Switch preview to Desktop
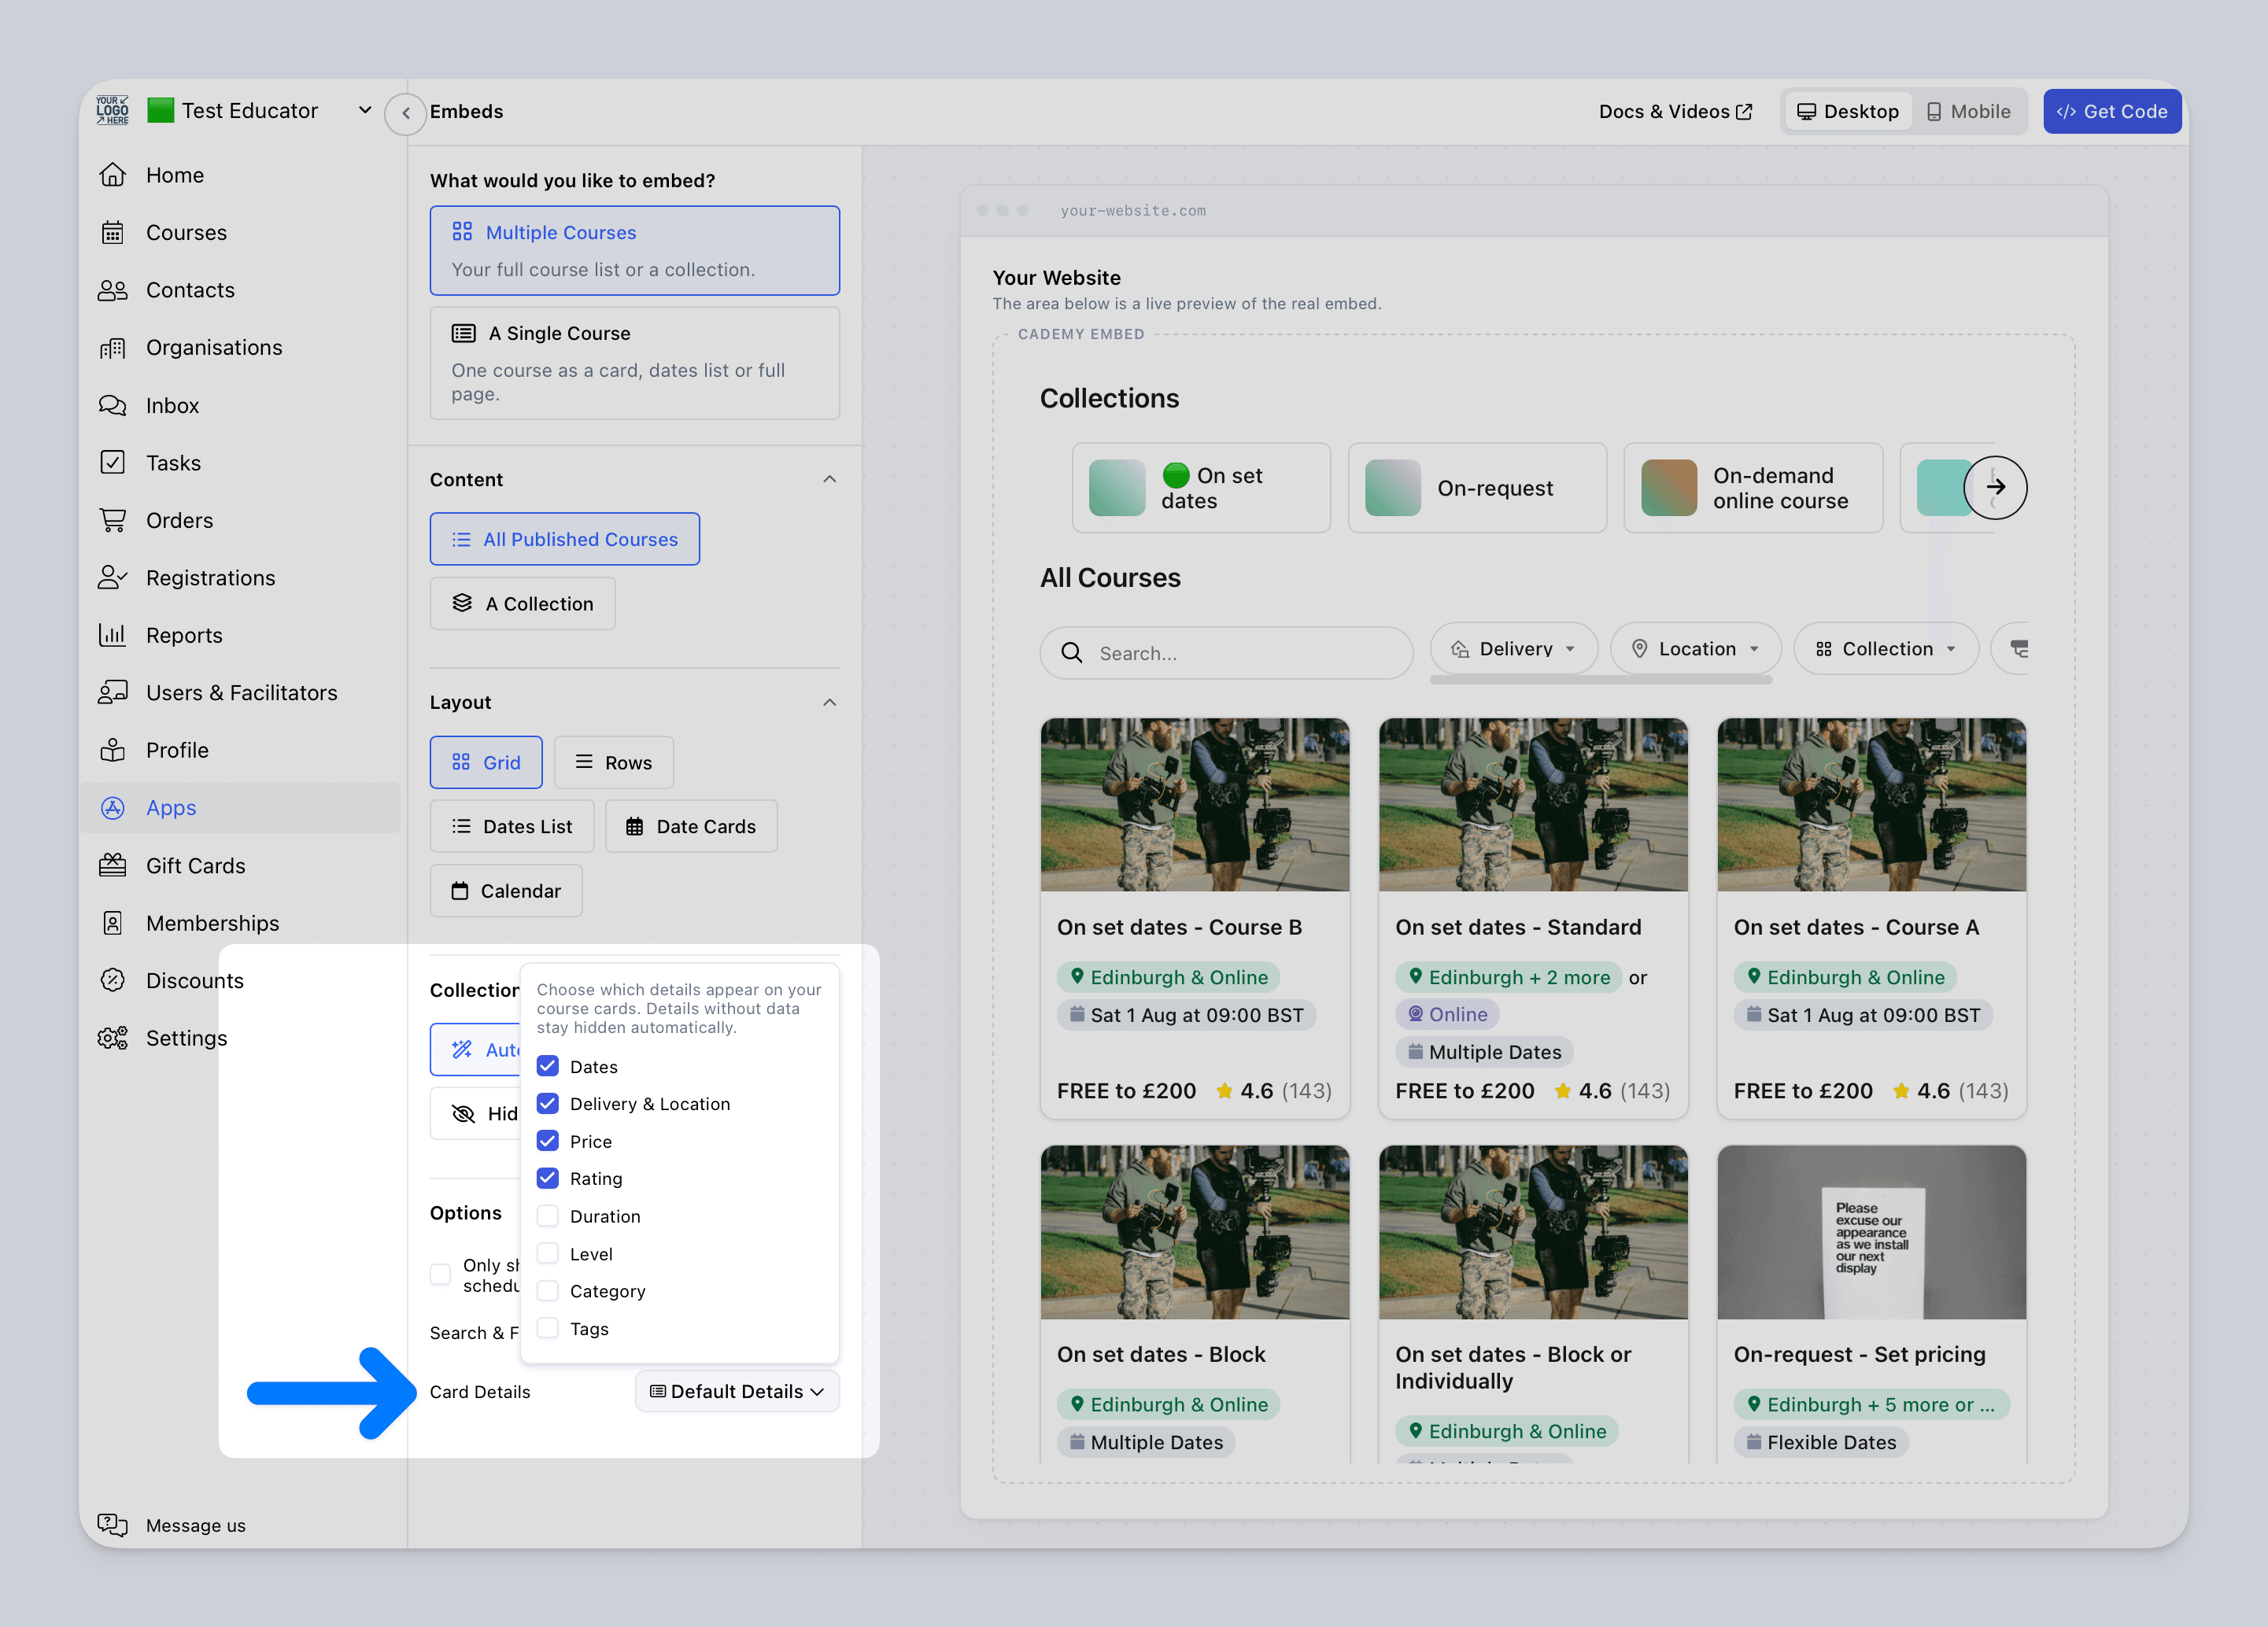The width and height of the screenshot is (2268, 1627). (1847, 112)
